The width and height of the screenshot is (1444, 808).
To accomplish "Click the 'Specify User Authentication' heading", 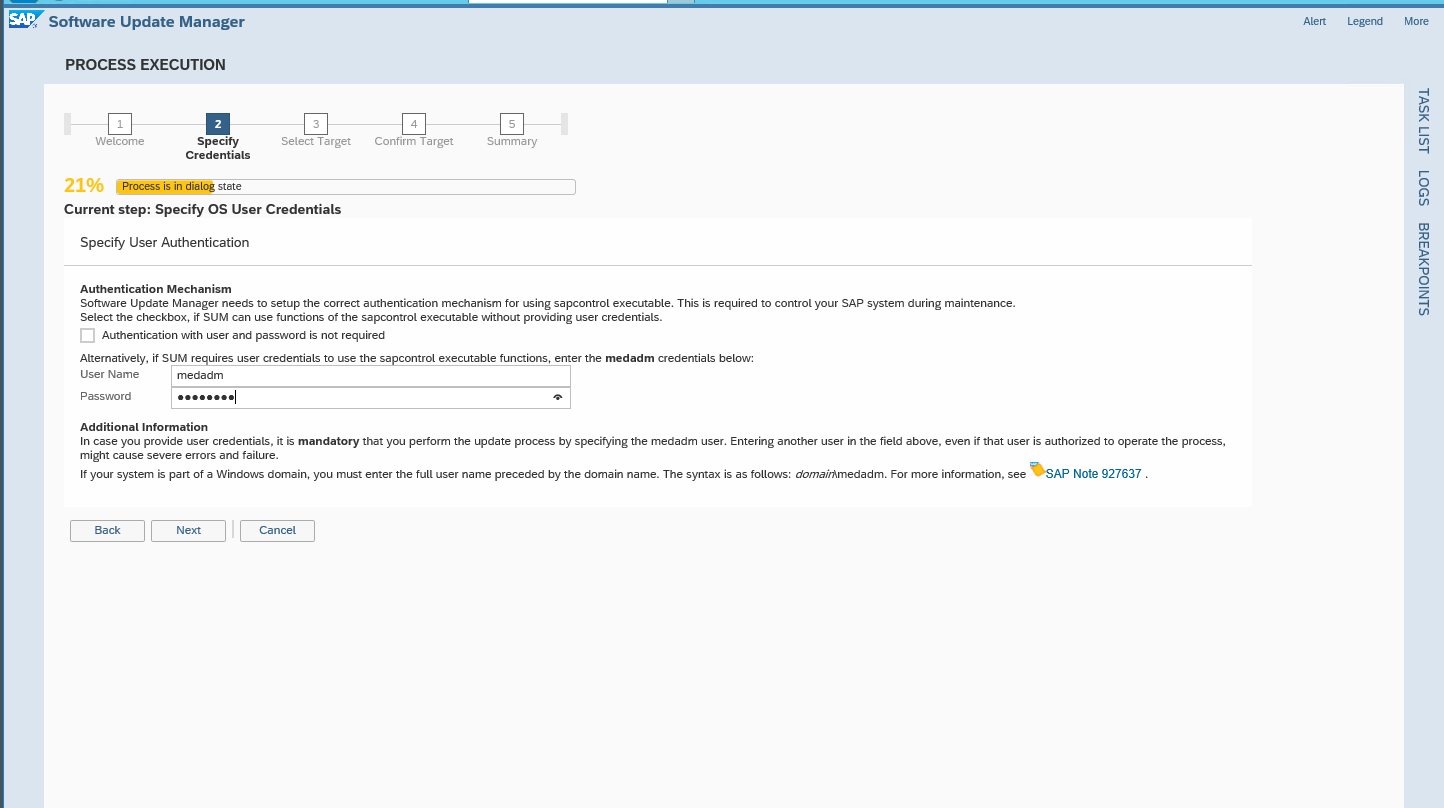I will tap(164, 243).
